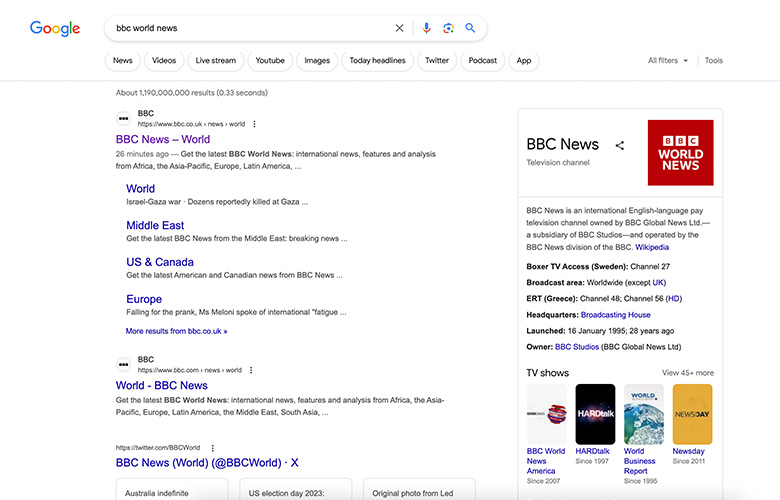Image resolution: width=780 pixels, height=500 pixels.
Task: Click the BBC World News logo image
Action: [x=681, y=153]
